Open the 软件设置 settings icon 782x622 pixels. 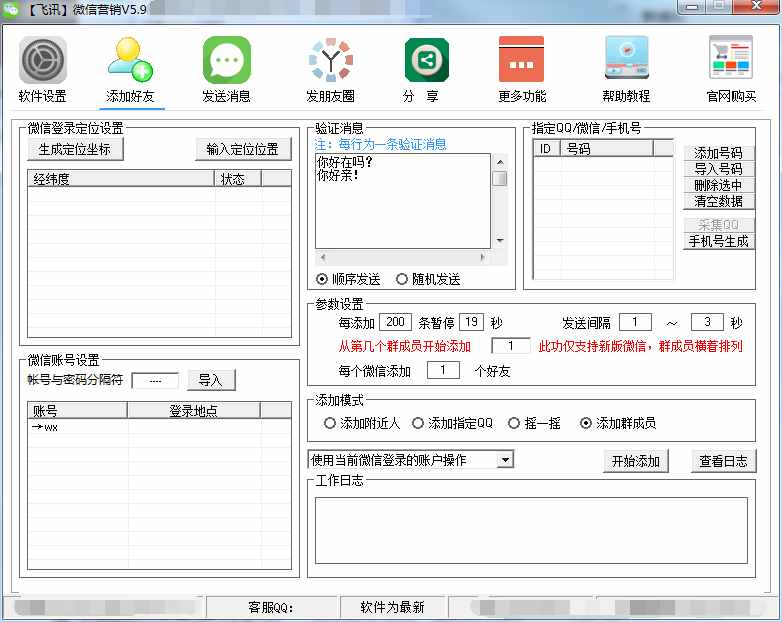pos(42,60)
